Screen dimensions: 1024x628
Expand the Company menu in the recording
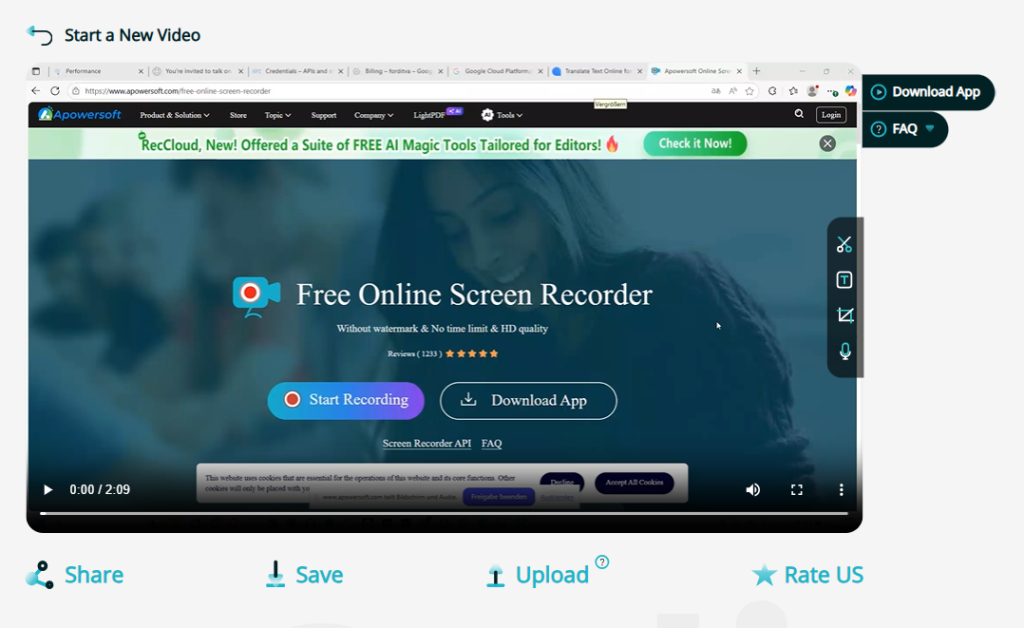(x=374, y=115)
